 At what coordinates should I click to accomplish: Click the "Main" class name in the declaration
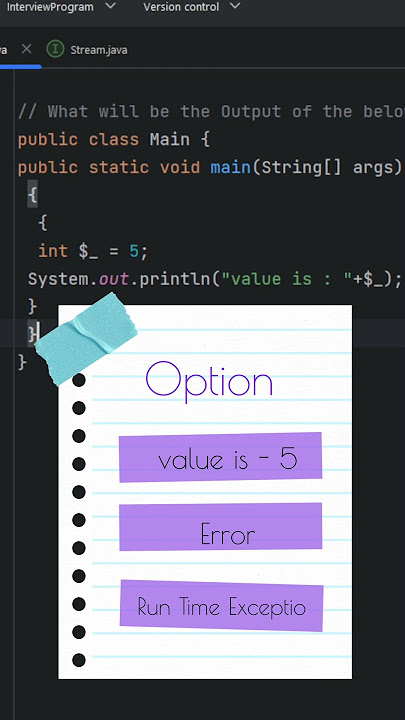point(169,139)
